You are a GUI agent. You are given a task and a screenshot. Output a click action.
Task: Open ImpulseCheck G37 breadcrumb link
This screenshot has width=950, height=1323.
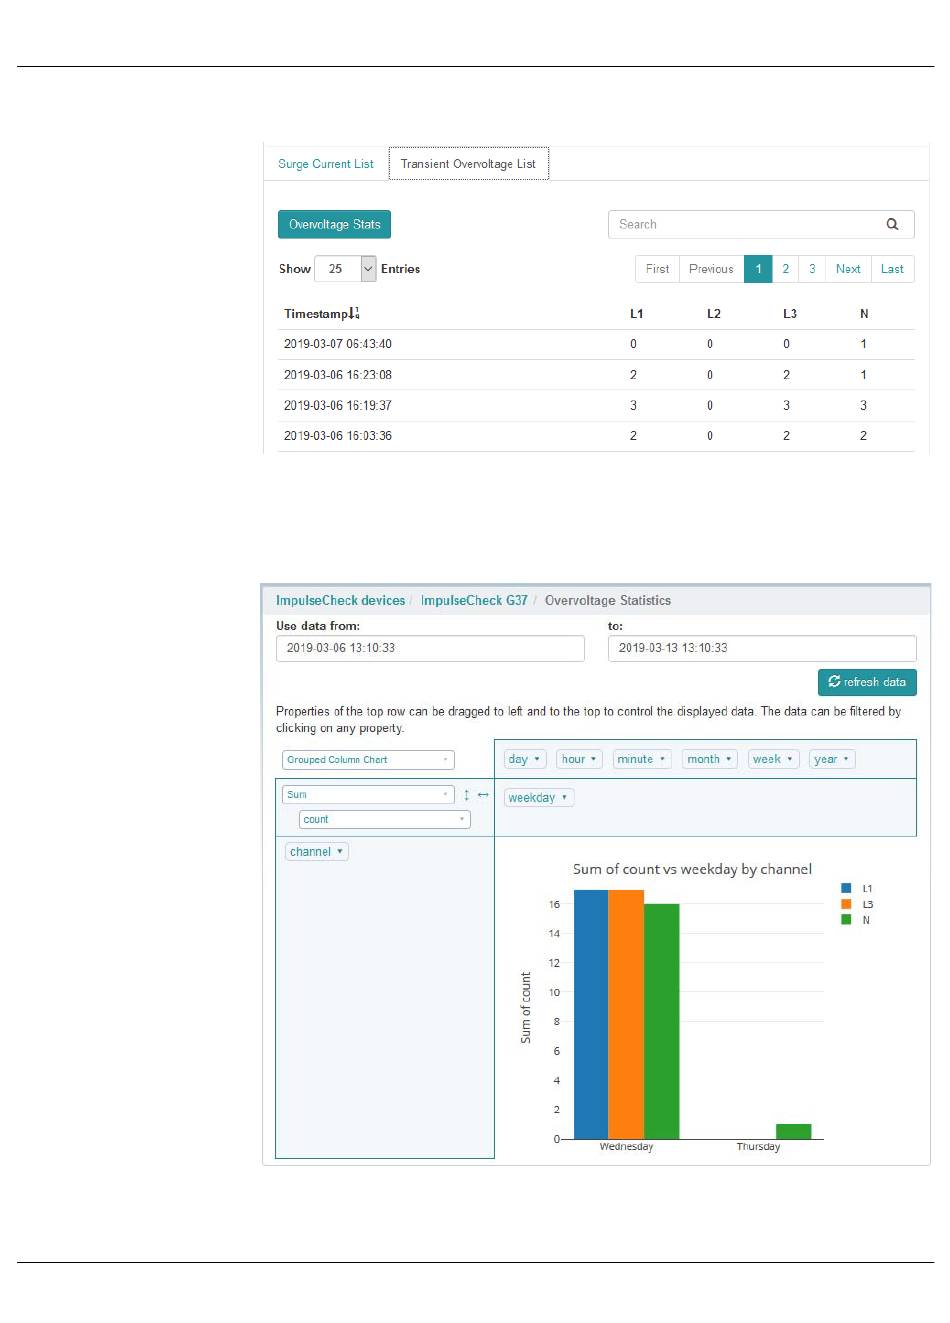pos(474,601)
